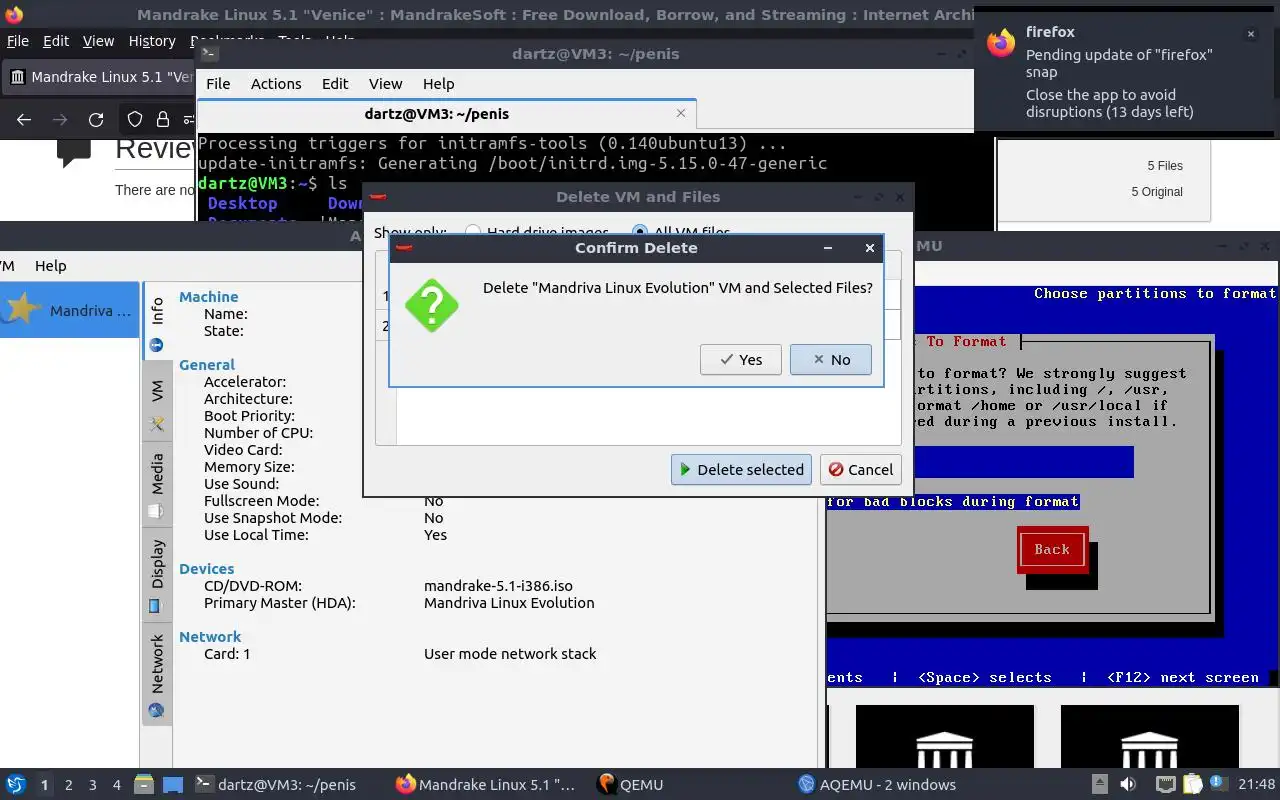1280x800 pixels.
Task: Open the terminal's View menu
Action: click(x=385, y=84)
